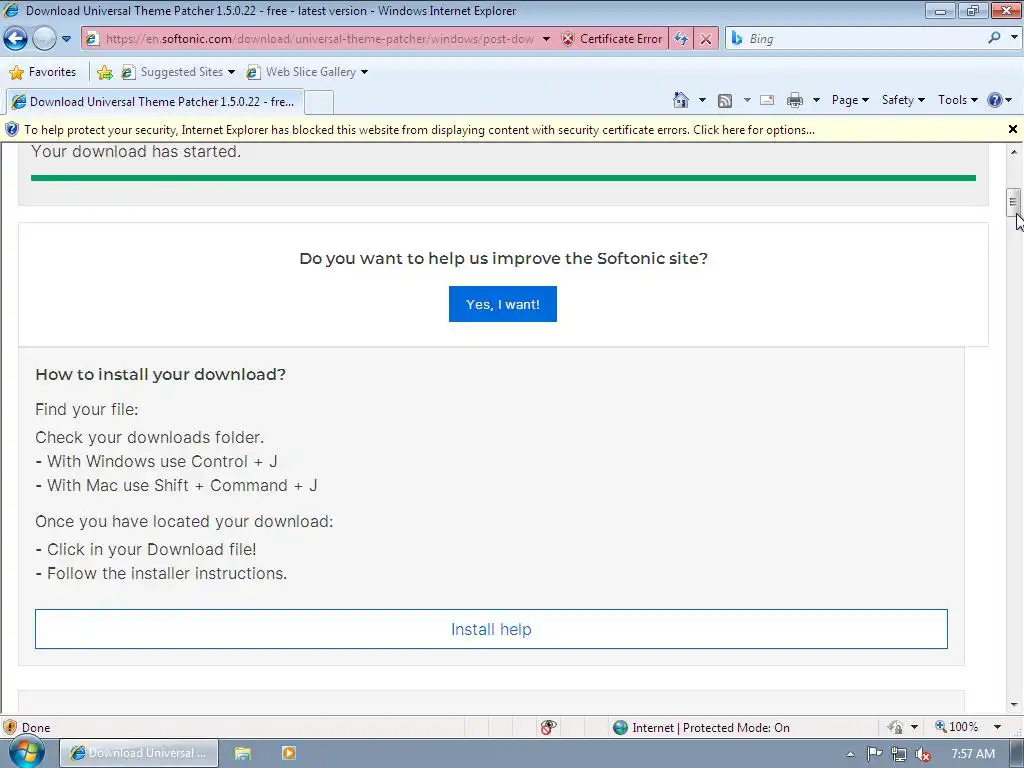Expand the address bar URL dropdown

[546, 39]
